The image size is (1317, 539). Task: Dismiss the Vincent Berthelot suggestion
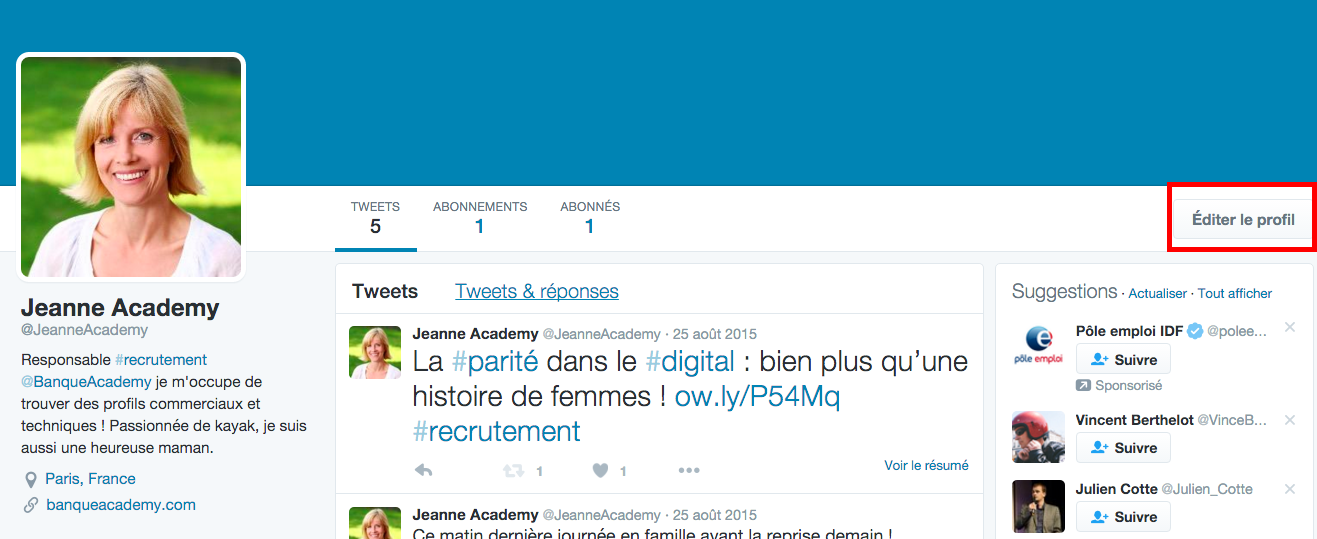tap(1290, 420)
